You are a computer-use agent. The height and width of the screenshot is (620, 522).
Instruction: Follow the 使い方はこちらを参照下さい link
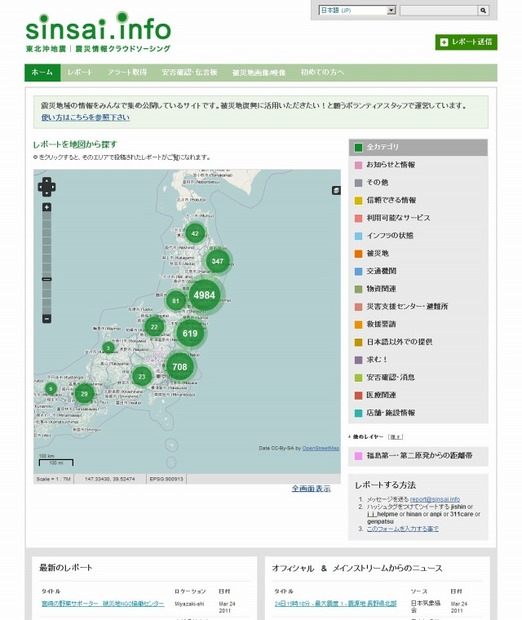(85, 117)
